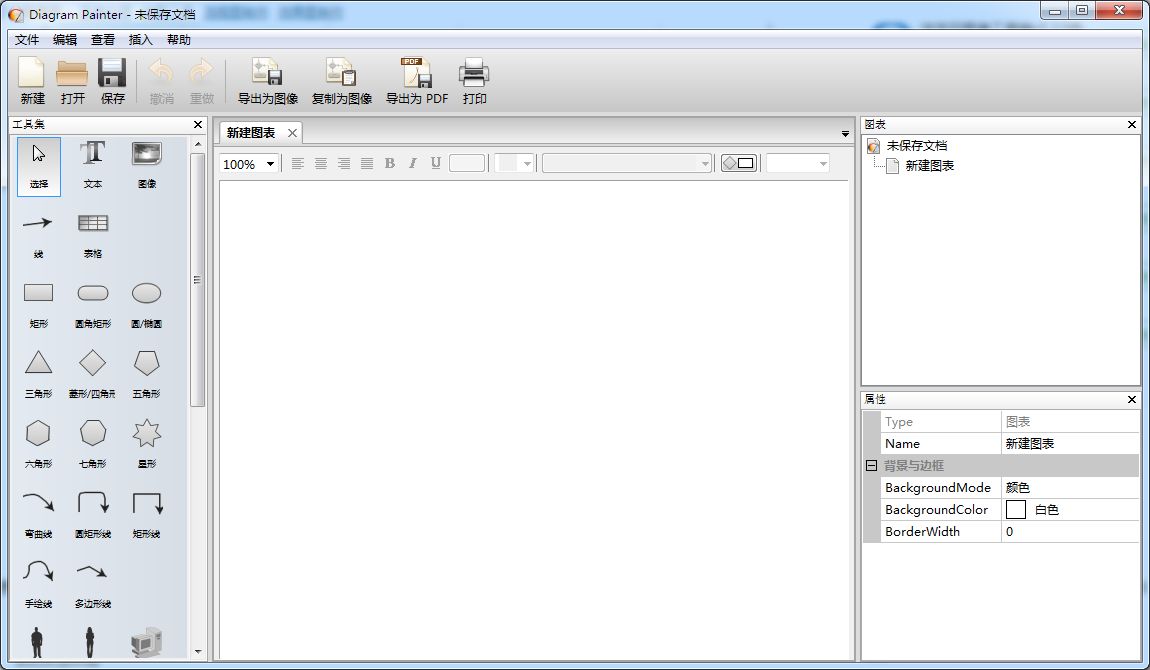Open the 查看 menu
The image size is (1150, 670).
pyautogui.click(x=103, y=40)
